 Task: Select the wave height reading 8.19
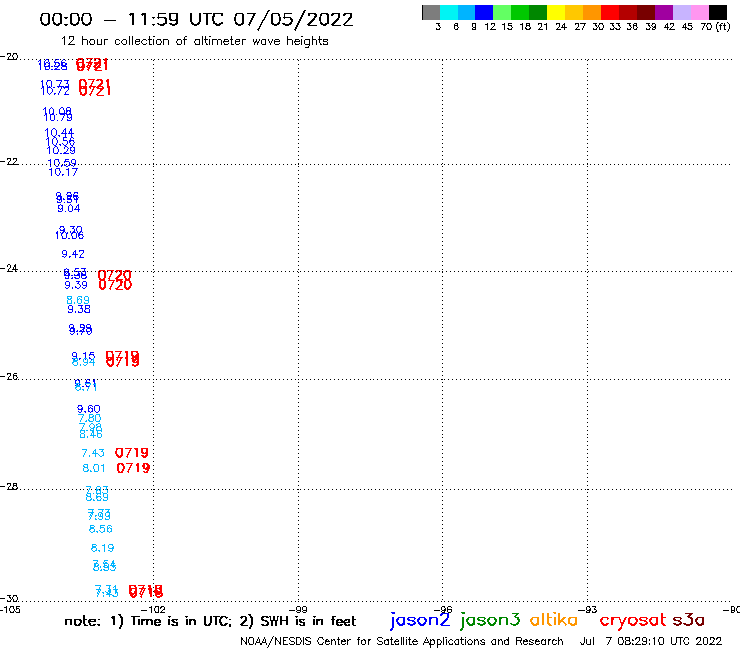click(102, 548)
